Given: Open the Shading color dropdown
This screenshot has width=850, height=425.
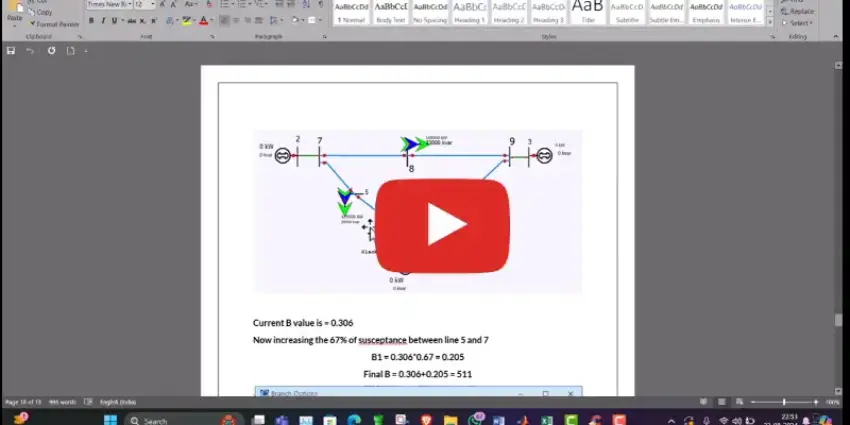Looking at the screenshot, I should [x=302, y=21].
